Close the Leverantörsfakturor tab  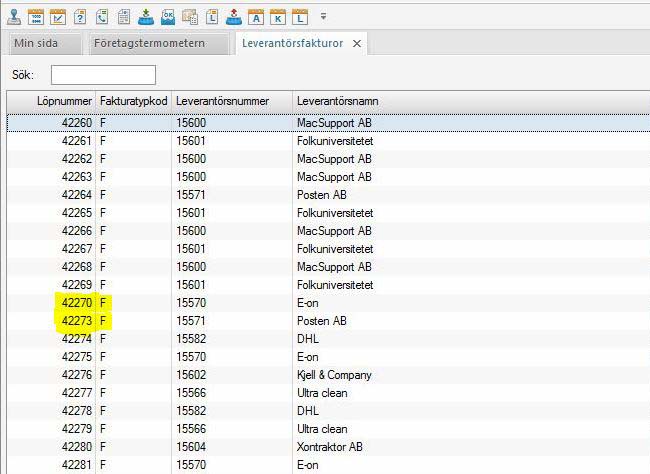(x=357, y=44)
